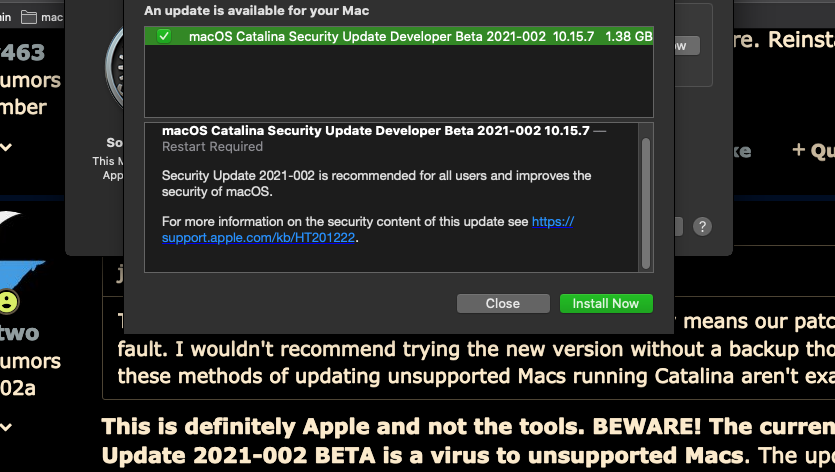
Task: Click the '+ Qu' quote link in forum
Action: (x=814, y=151)
